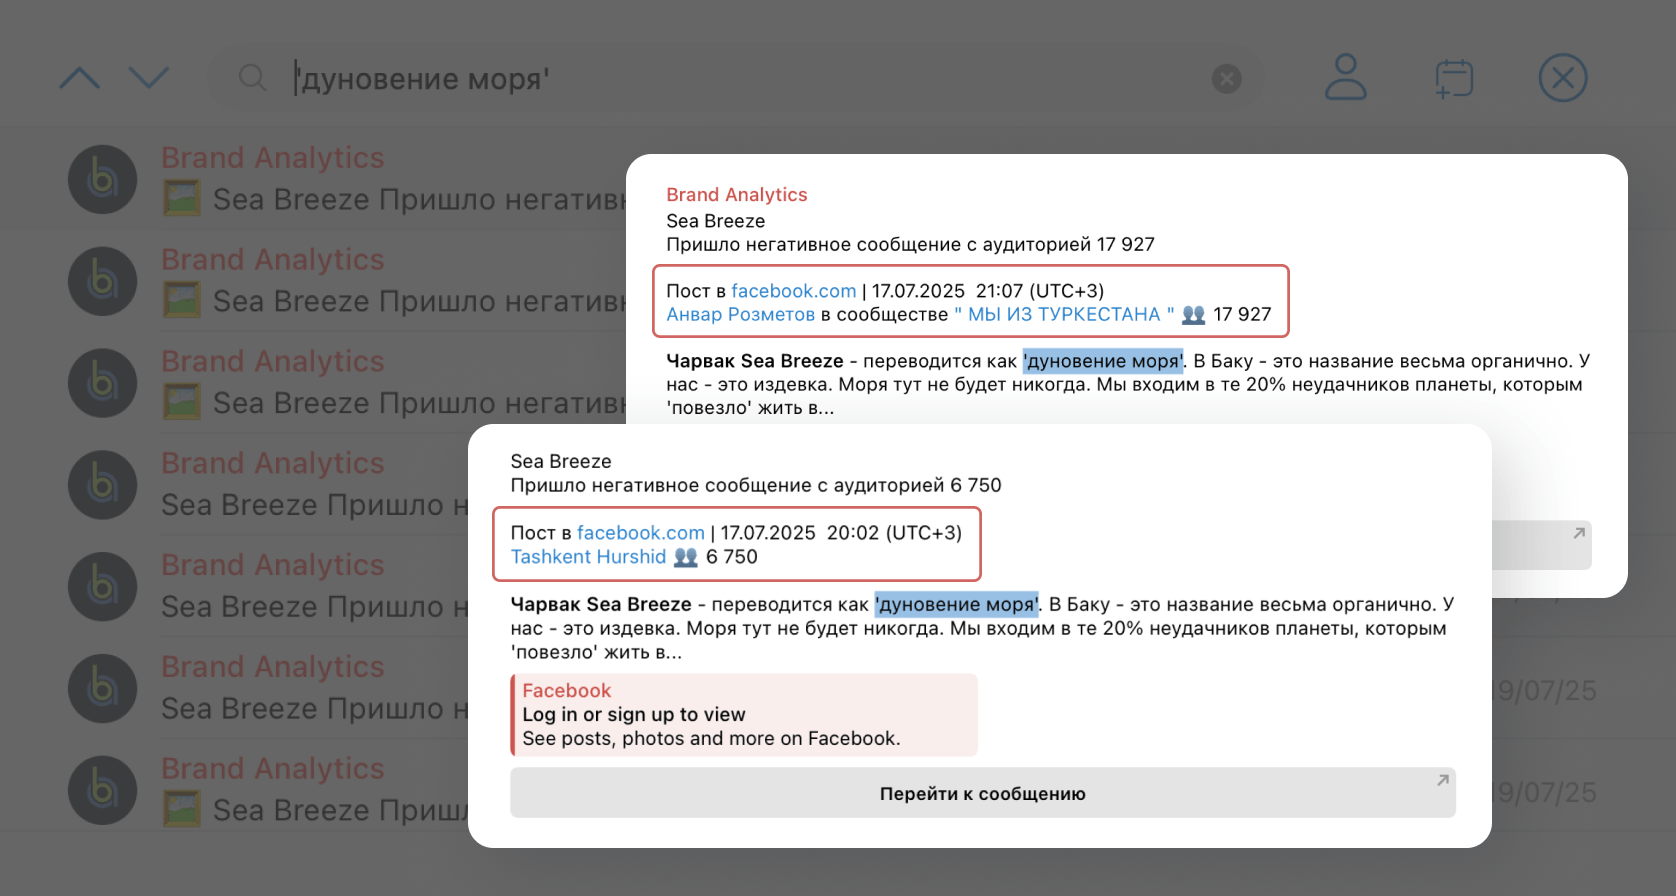Open second Brand Analytics result avatar

pos(102,281)
